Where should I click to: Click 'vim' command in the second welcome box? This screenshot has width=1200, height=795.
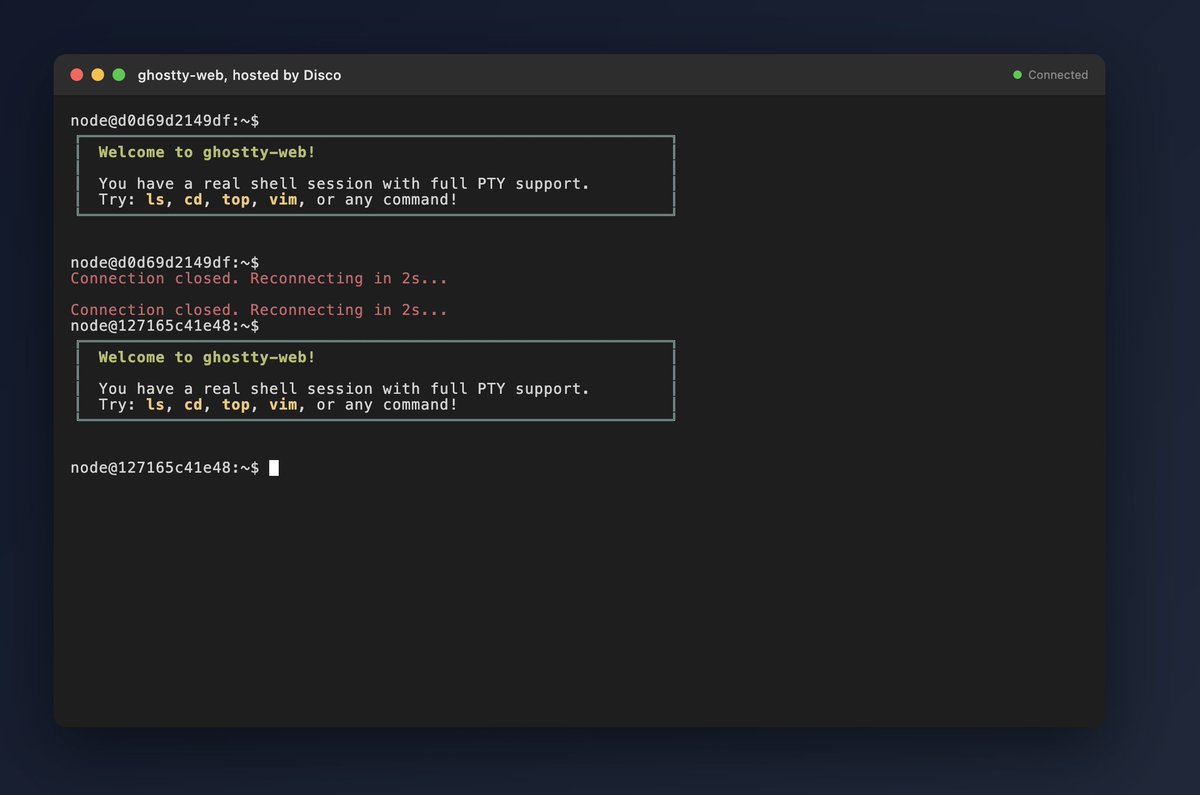[x=283, y=405]
